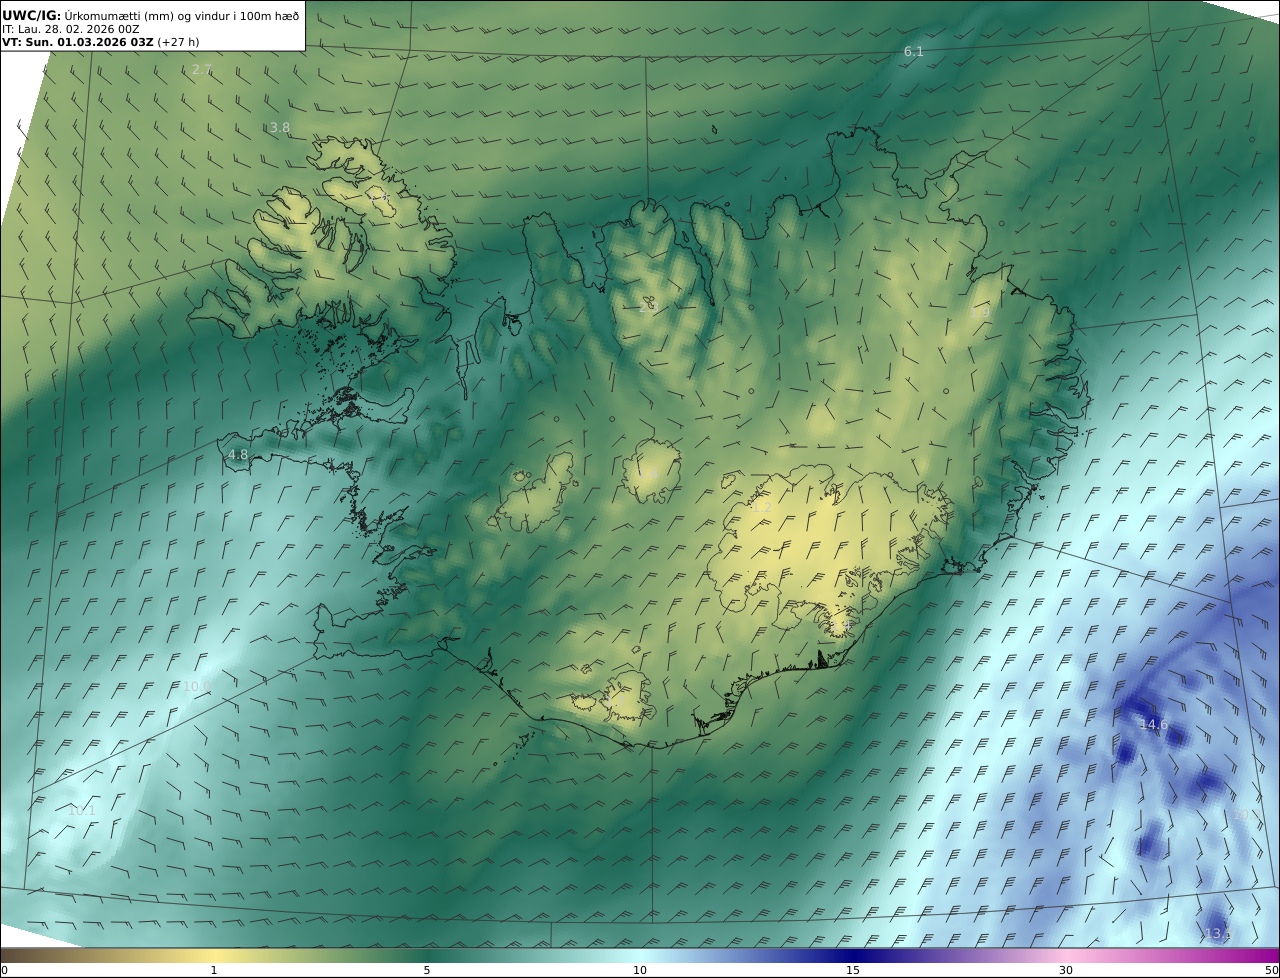Click the colorbar tick label 10

(x=640, y=970)
